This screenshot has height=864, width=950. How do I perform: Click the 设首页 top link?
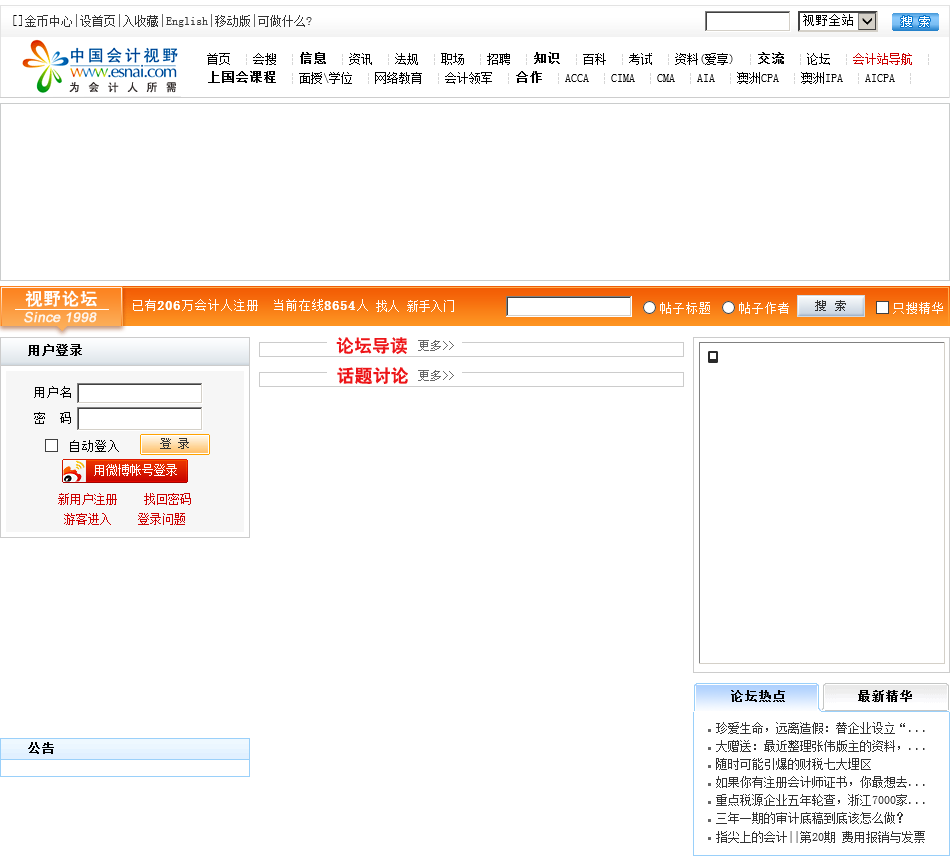click(98, 21)
